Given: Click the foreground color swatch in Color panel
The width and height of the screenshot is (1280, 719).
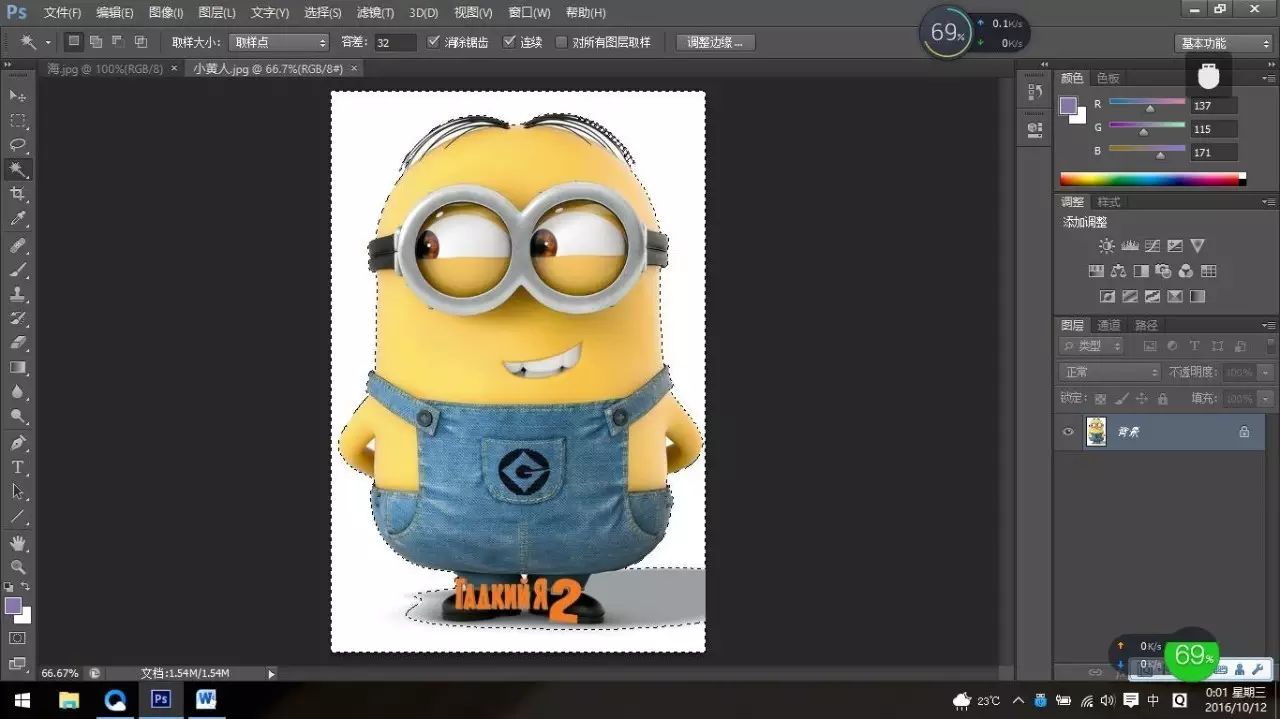Looking at the screenshot, I should coord(1068,105).
